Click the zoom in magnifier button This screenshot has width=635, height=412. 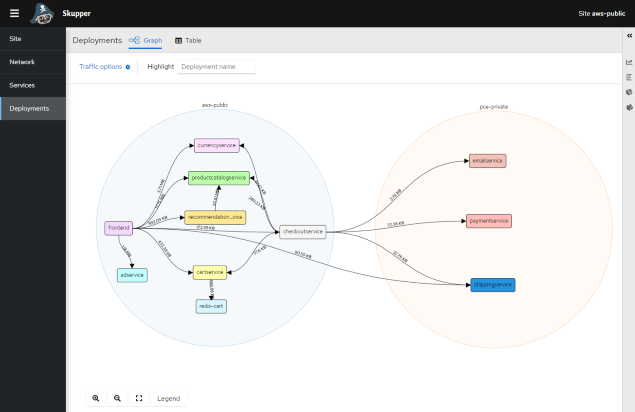click(96, 398)
